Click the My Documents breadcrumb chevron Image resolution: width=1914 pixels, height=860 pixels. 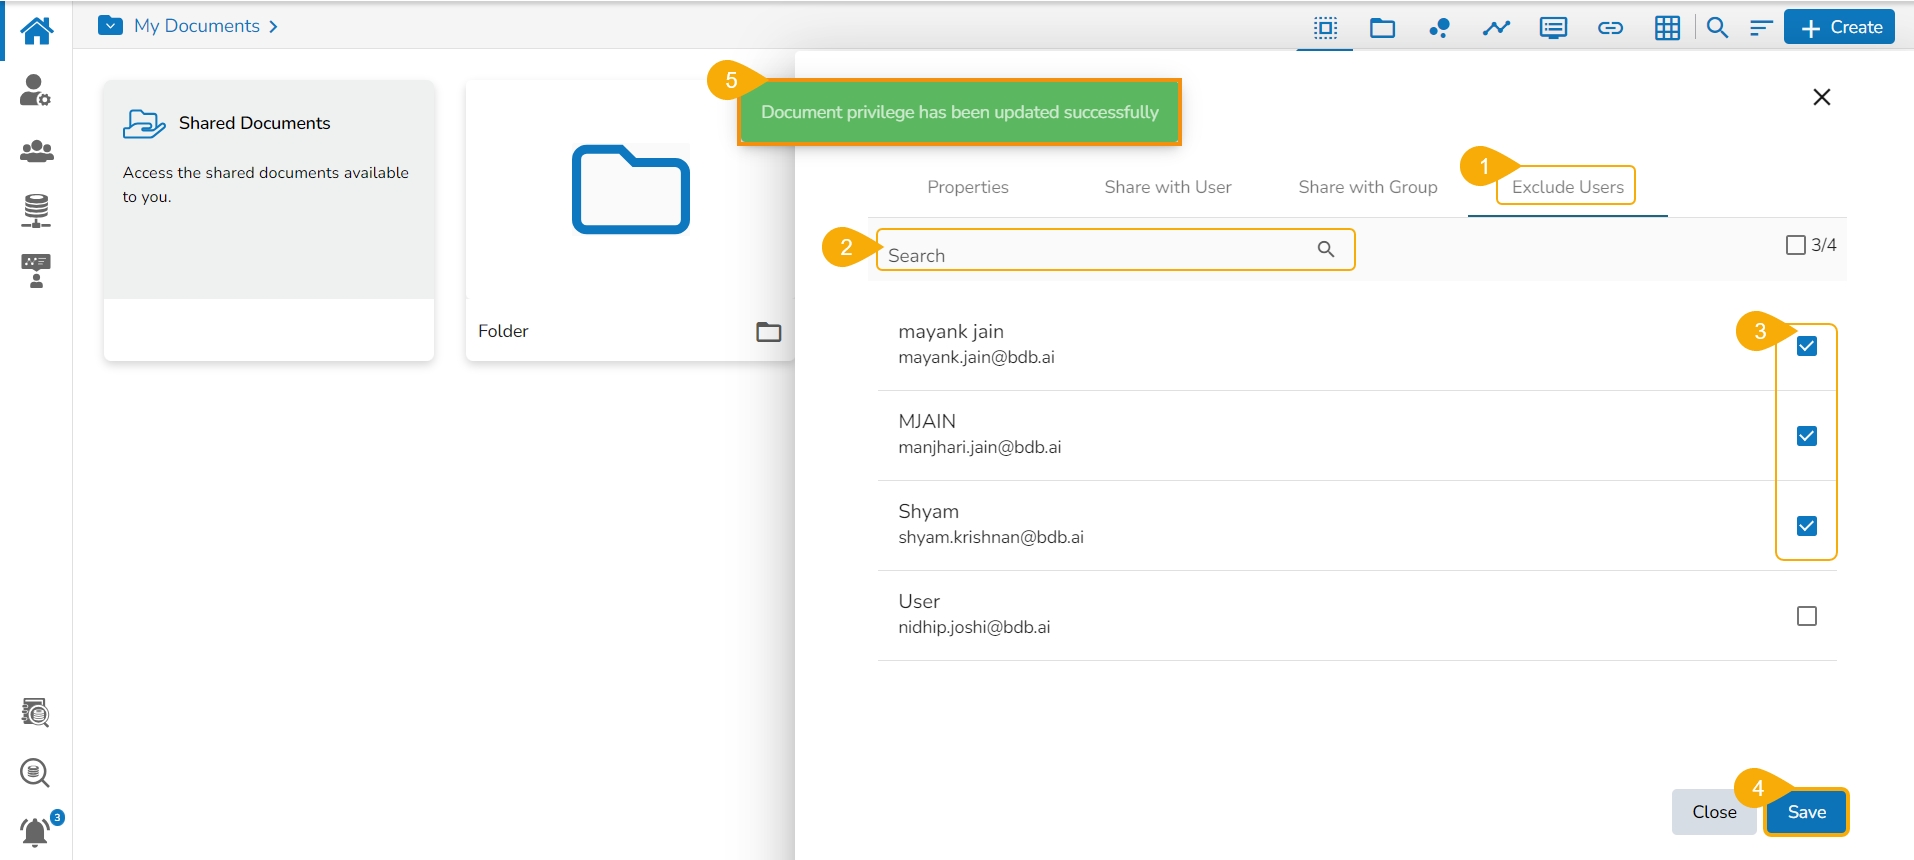tap(273, 27)
